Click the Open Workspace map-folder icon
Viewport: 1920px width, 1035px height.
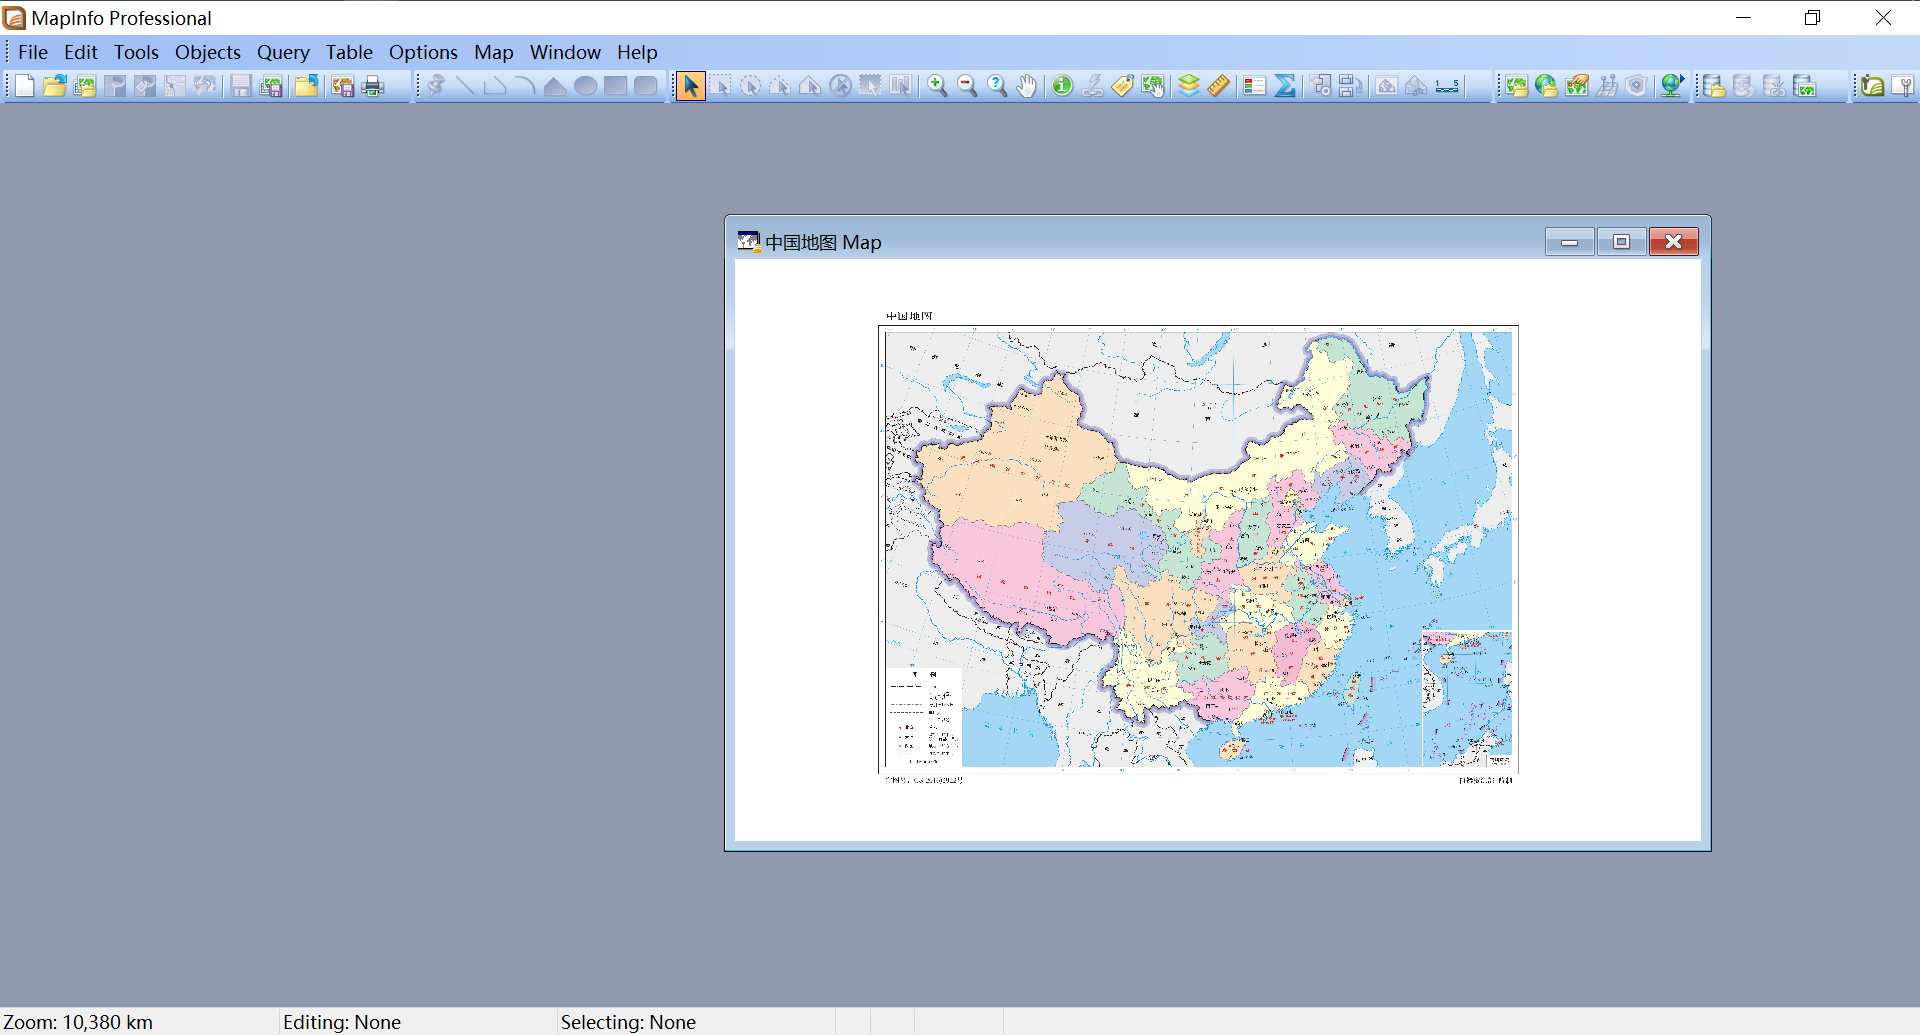pos(85,86)
